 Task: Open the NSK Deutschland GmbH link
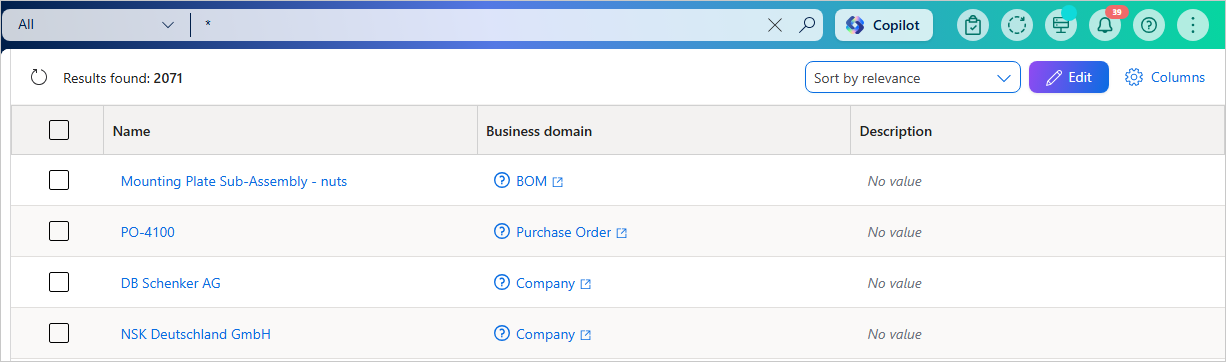click(196, 334)
